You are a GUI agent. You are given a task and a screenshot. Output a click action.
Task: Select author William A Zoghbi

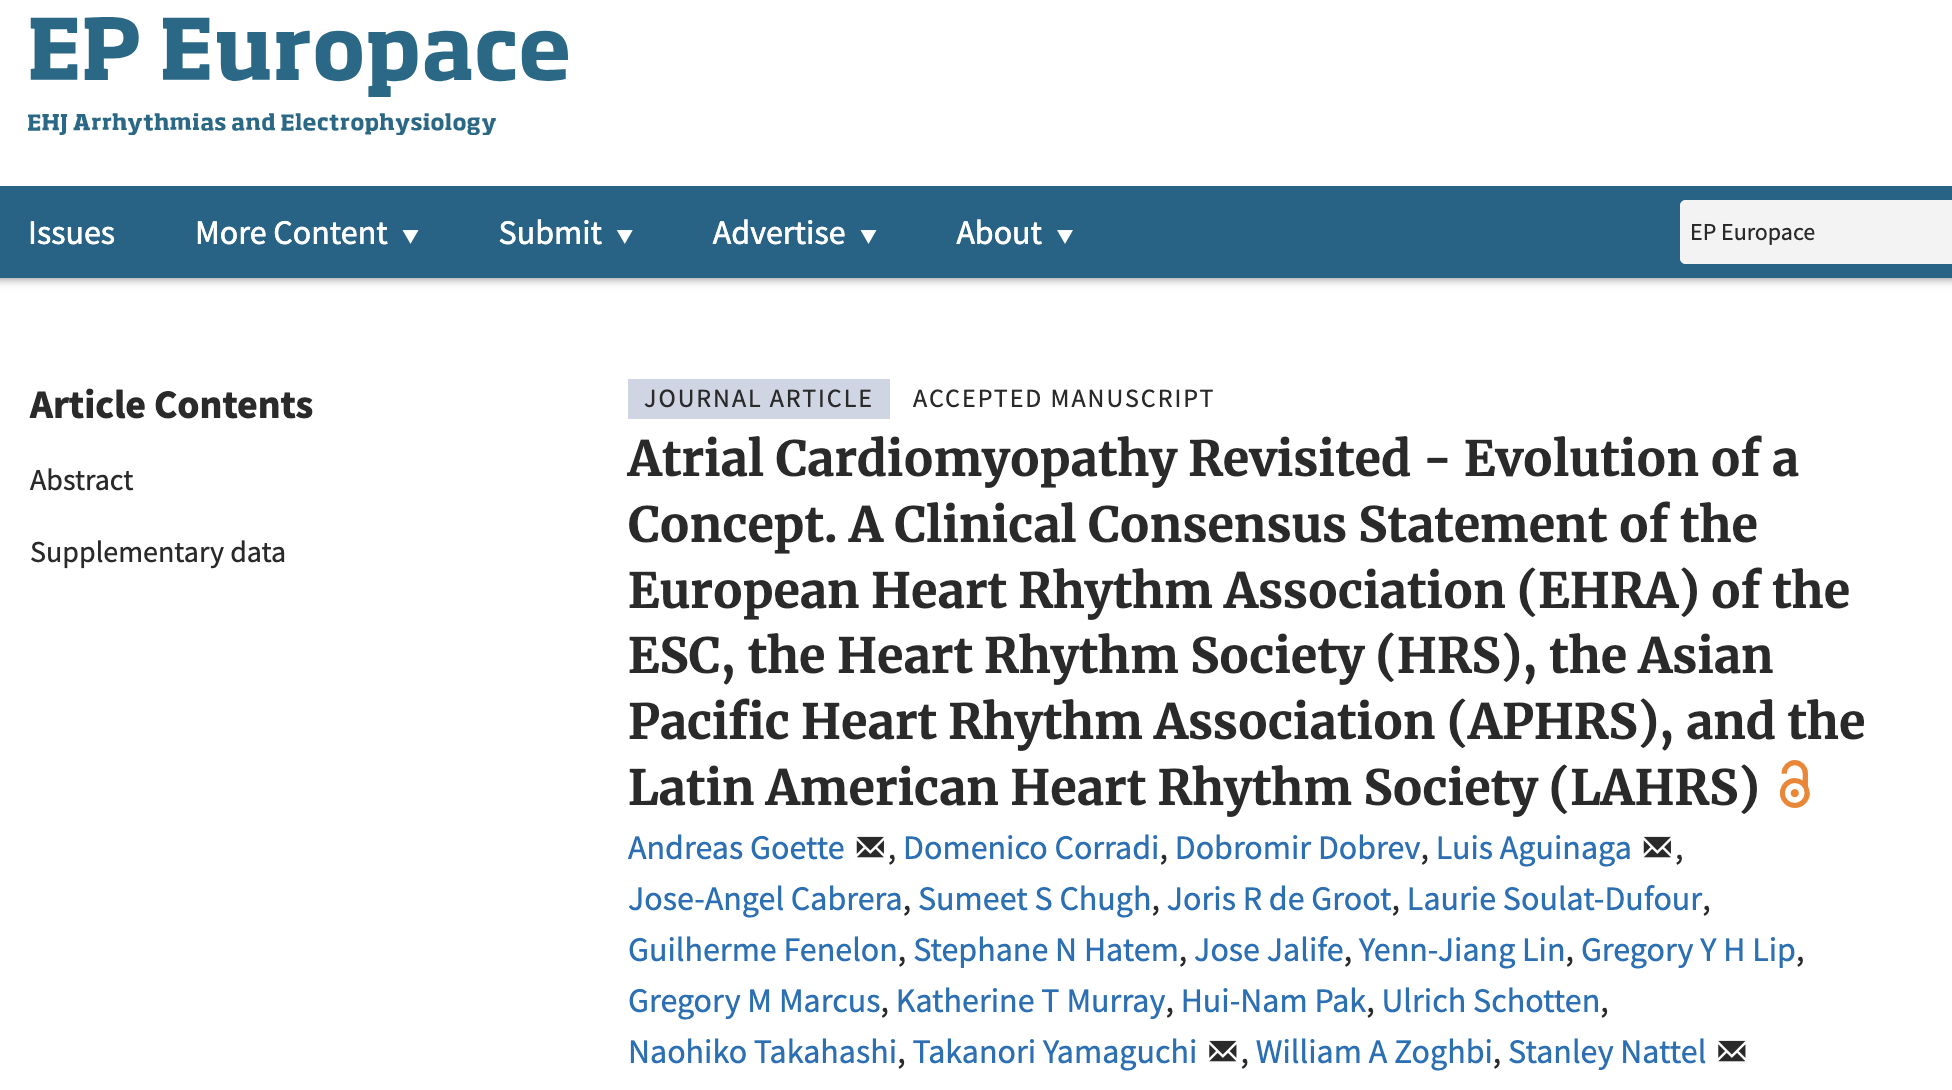pyautogui.click(x=1373, y=1052)
